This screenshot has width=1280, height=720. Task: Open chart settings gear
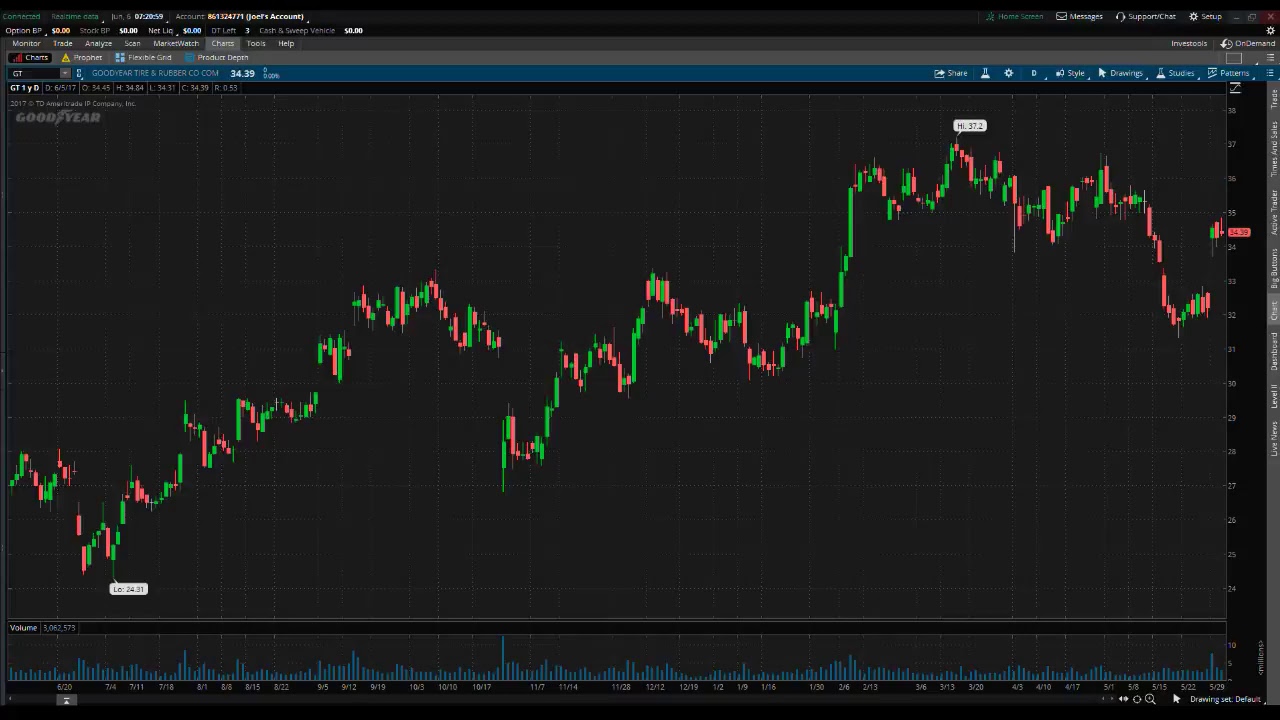tap(1008, 73)
